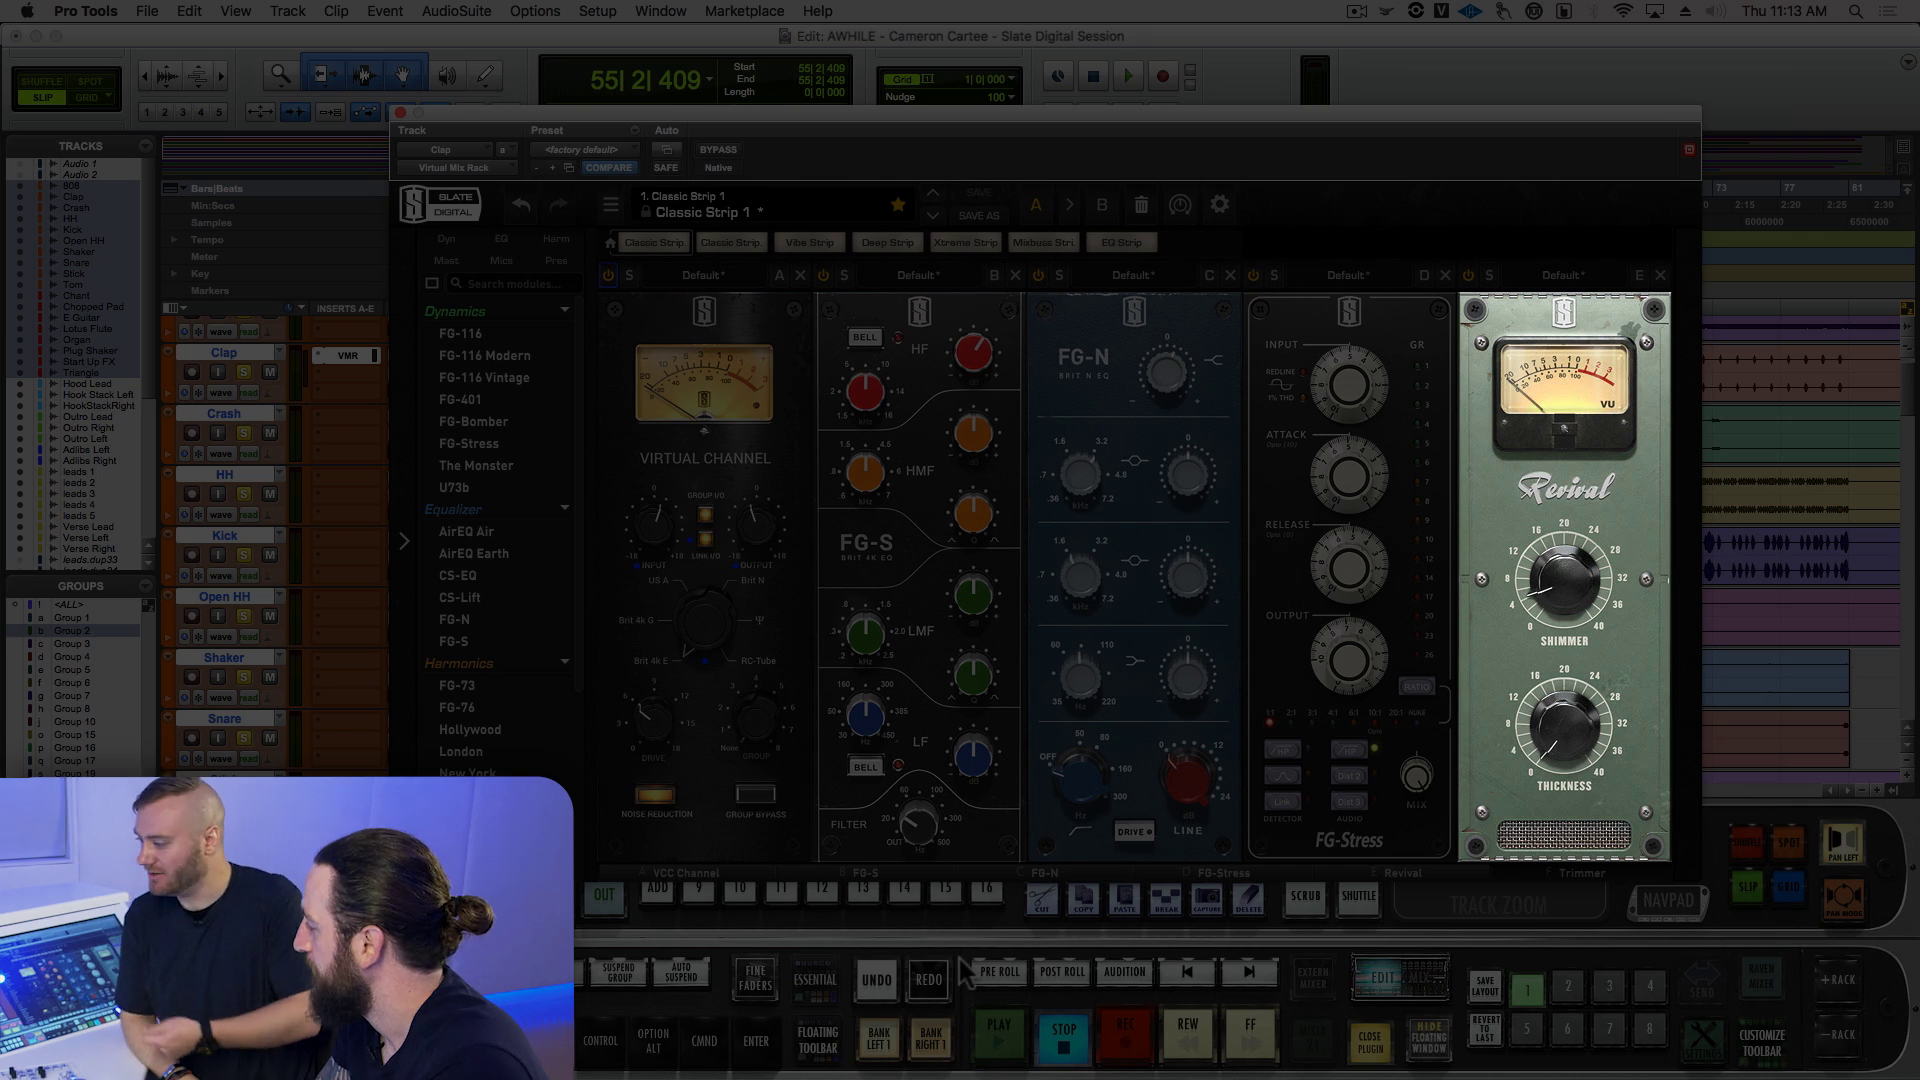Open Slate Digital gear settings
Image resolution: width=1920 pixels, height=1080 pixels.
click(1219, 204)
